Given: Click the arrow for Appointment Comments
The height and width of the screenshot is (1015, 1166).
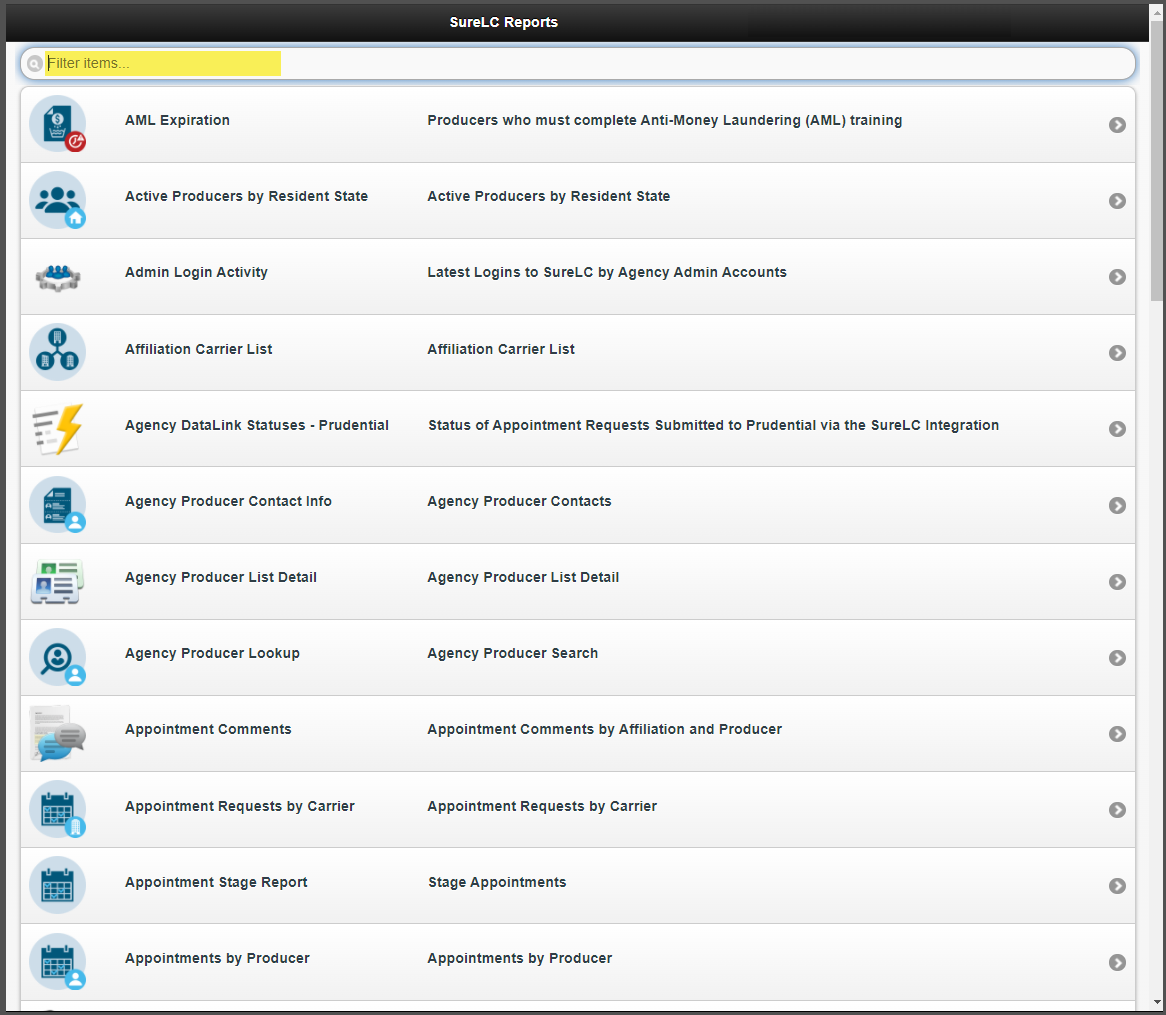Looking at the screenshot, I should (1117, 734).
